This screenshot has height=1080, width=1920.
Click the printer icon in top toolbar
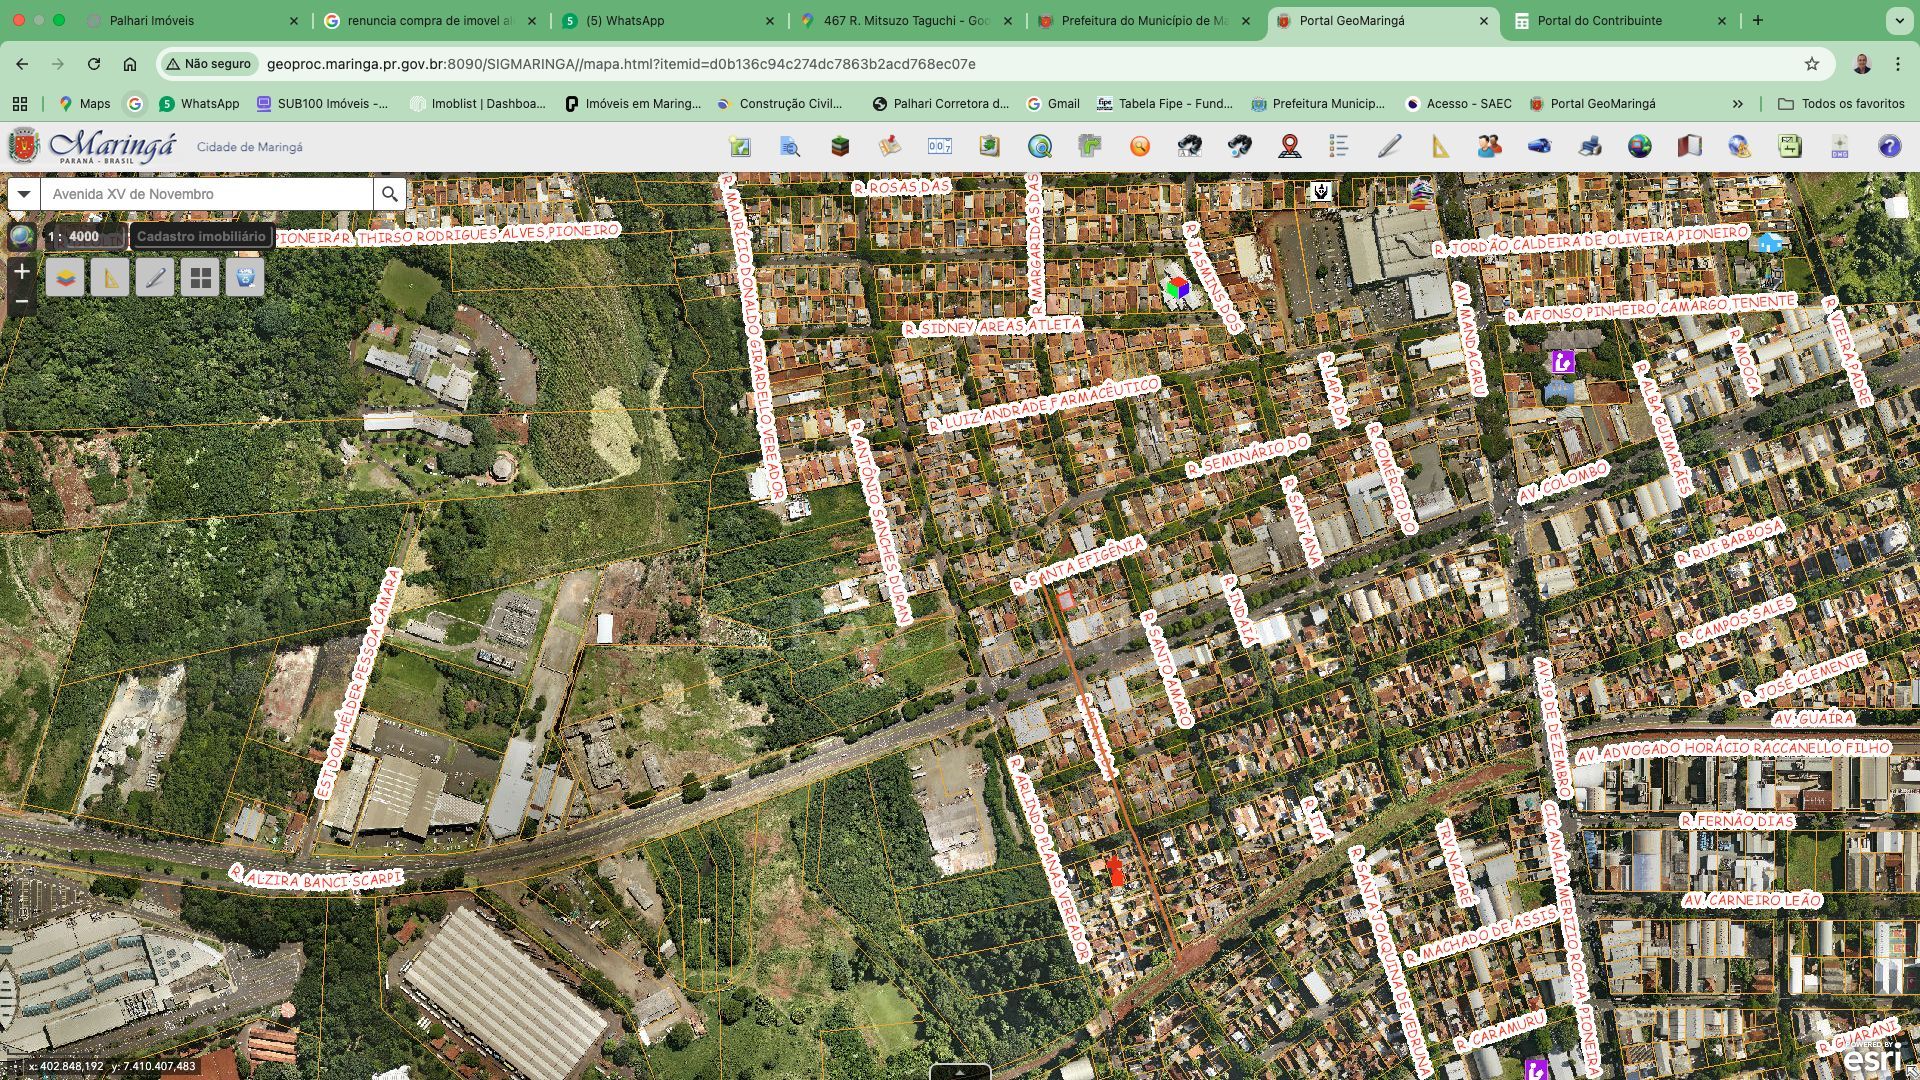[1589, 147]
